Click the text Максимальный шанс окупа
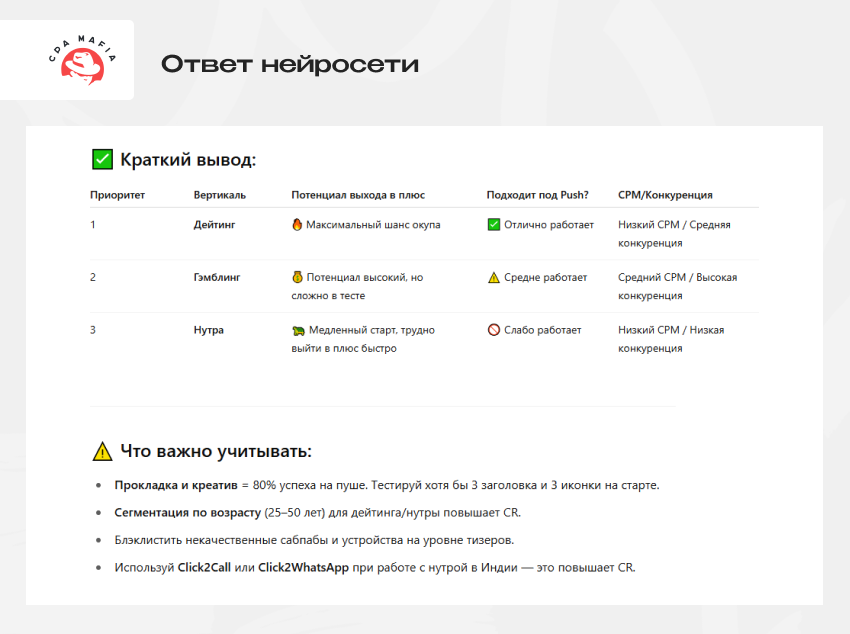This screenshot has width=850, height=634. 373,225
